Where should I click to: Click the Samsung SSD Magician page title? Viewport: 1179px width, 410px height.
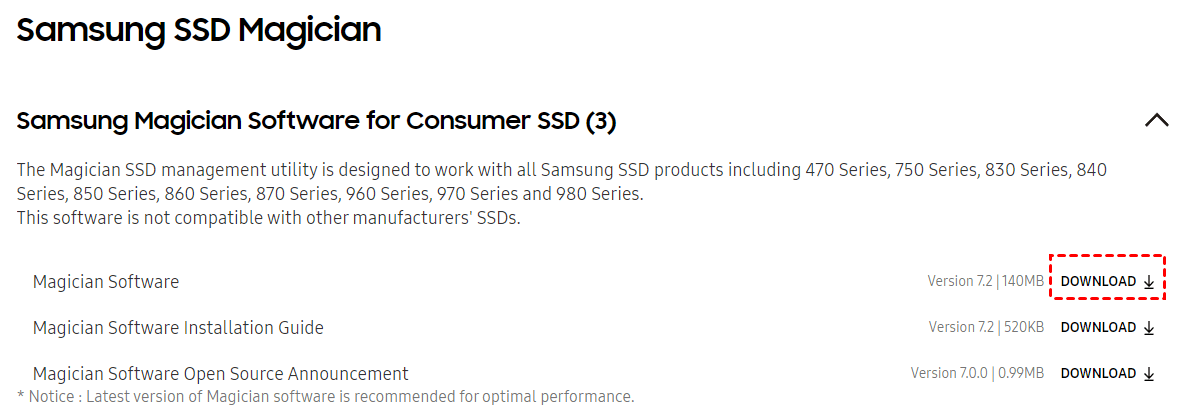pos(199,30)
